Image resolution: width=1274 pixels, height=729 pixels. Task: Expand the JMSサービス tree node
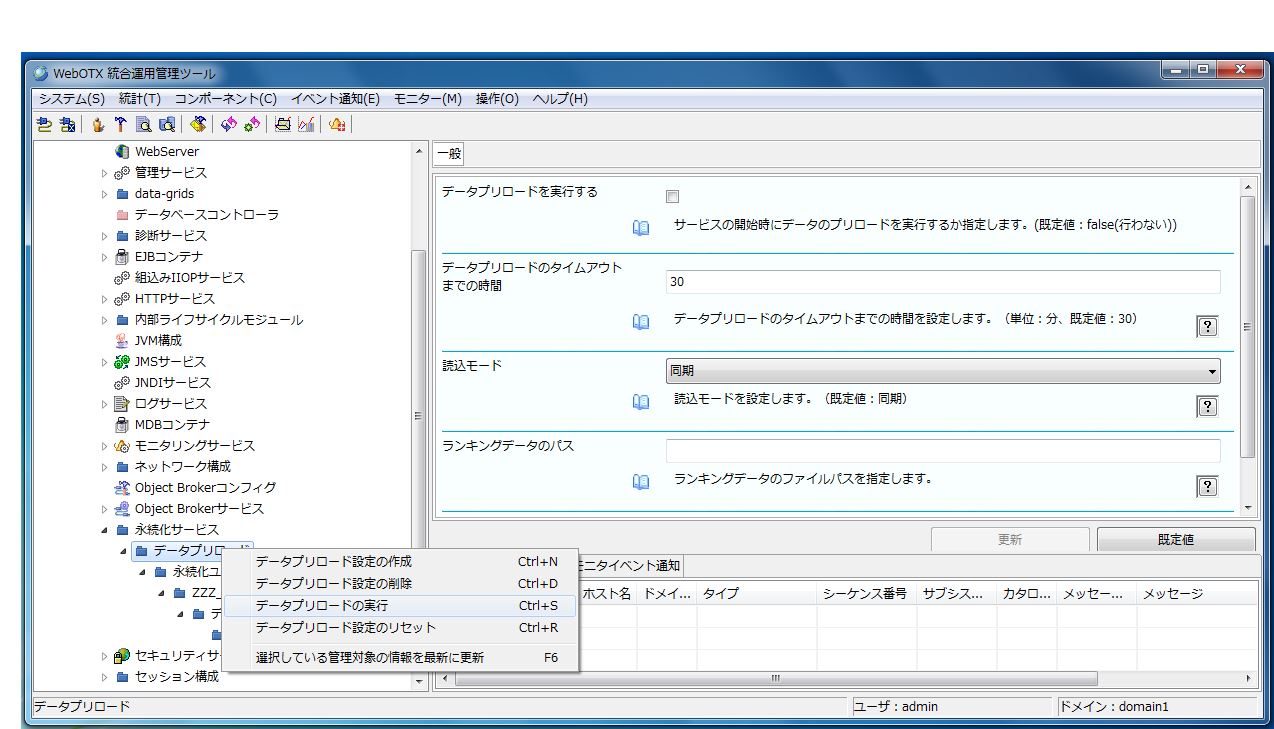click(104, 362)
